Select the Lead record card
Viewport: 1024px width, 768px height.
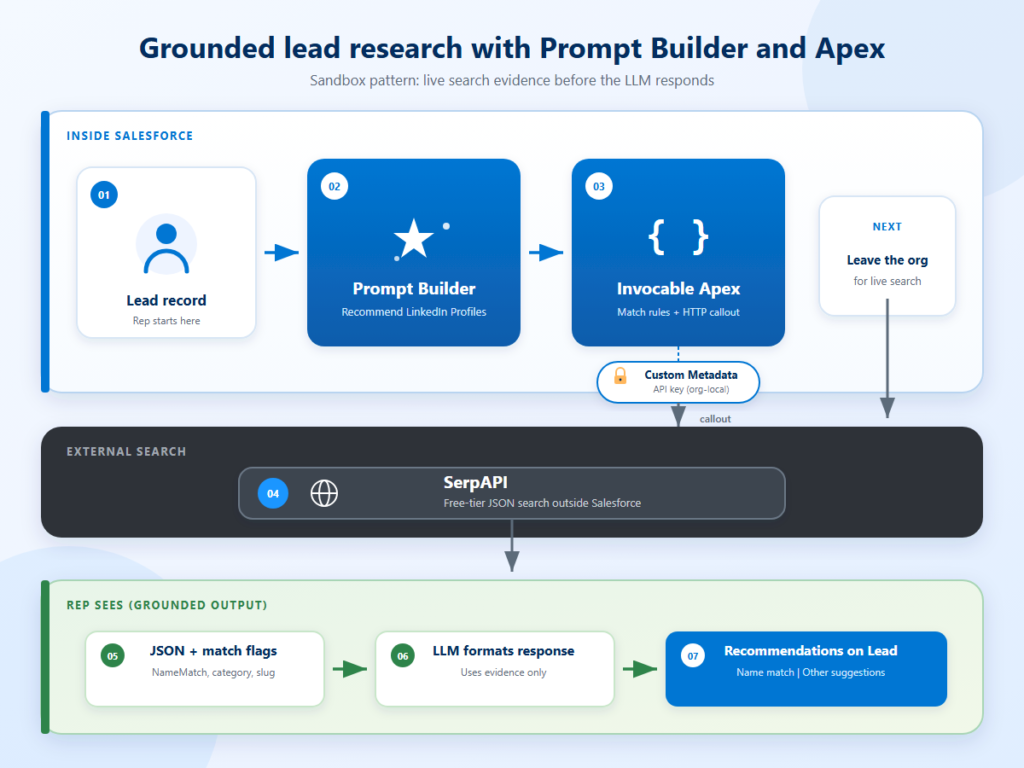click(x=167, y=252)
